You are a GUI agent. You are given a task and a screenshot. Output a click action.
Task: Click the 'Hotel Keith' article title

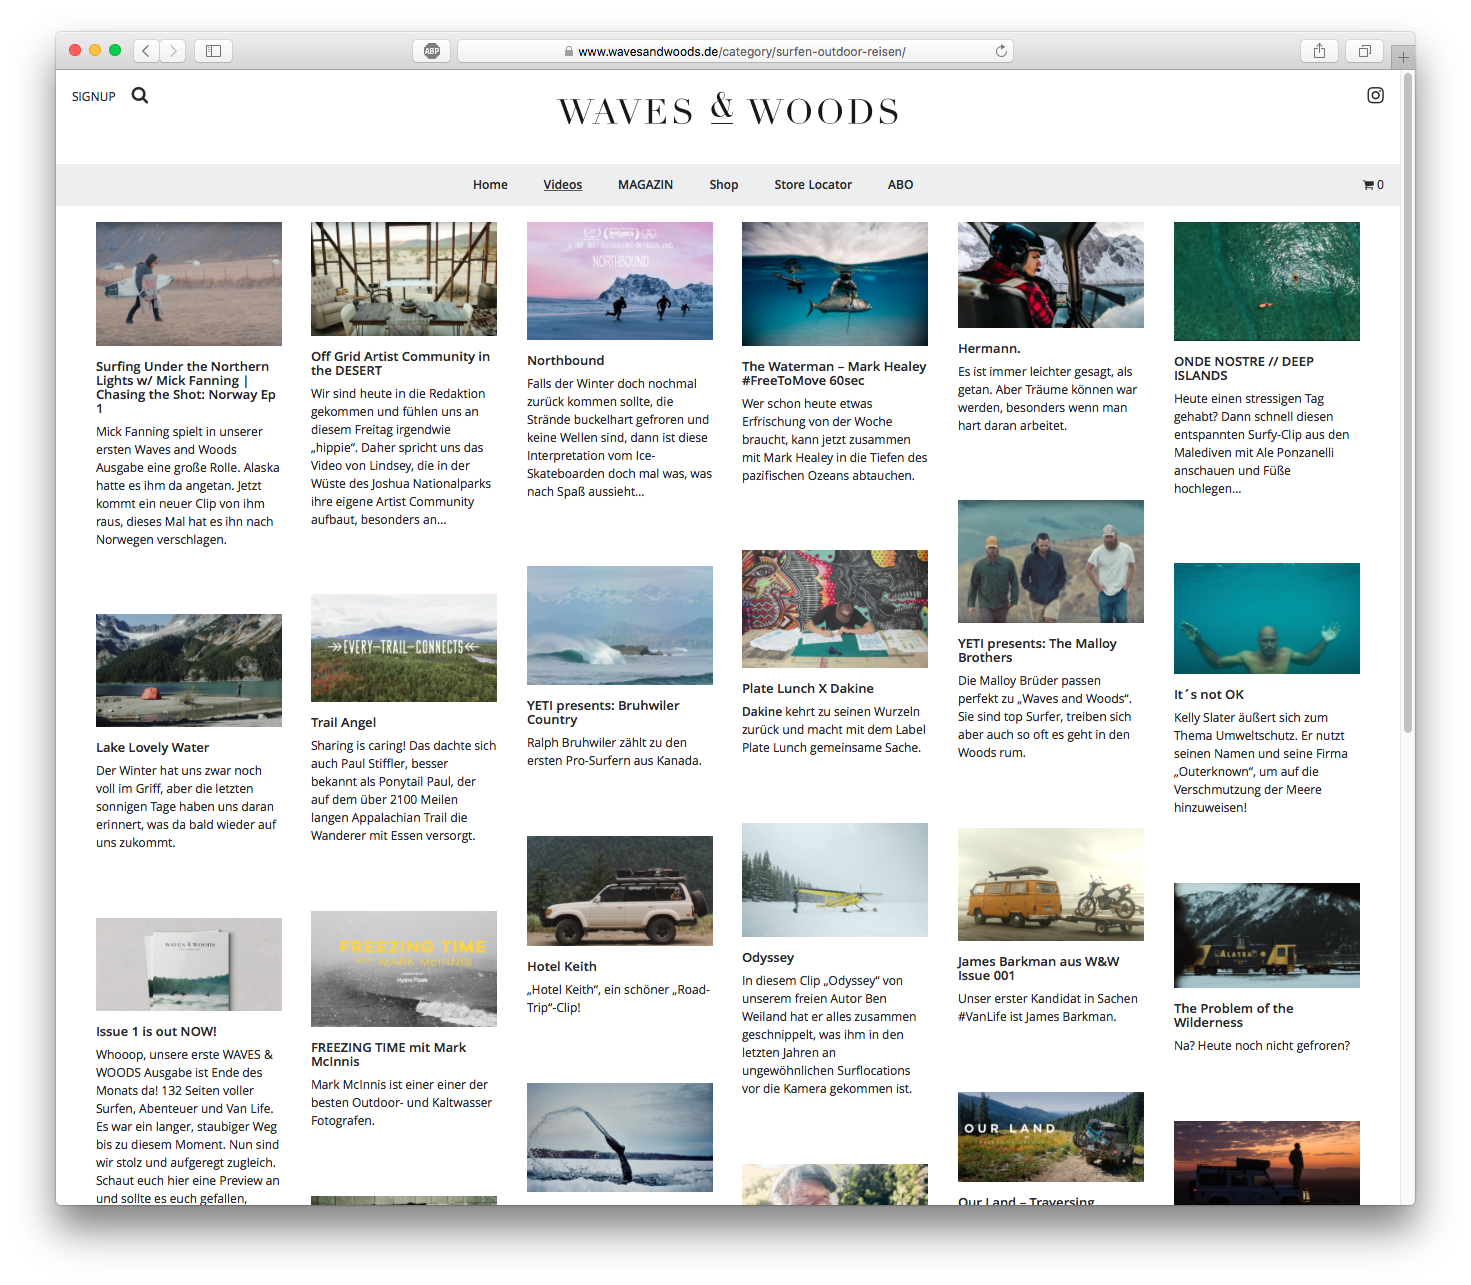point(562,966)
